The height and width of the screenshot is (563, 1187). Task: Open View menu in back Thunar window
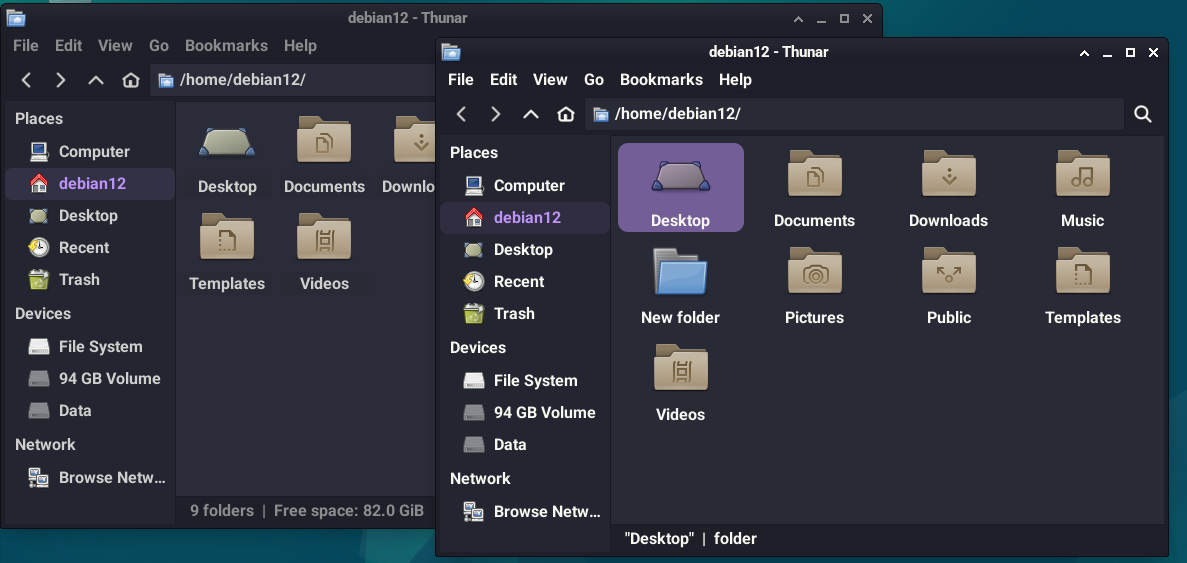point(115,45)
